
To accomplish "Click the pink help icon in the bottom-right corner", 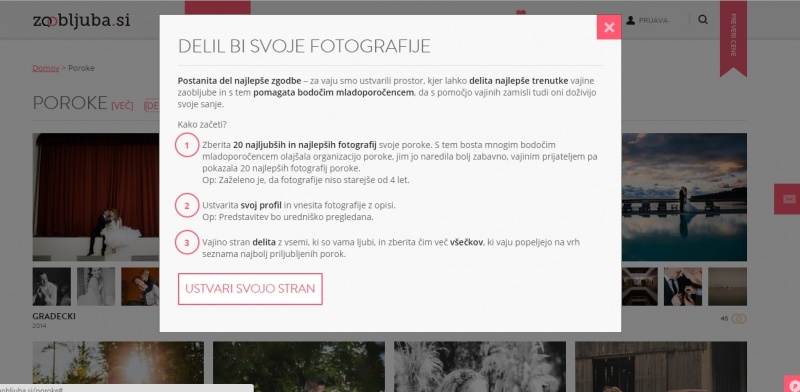I will 792,384.
